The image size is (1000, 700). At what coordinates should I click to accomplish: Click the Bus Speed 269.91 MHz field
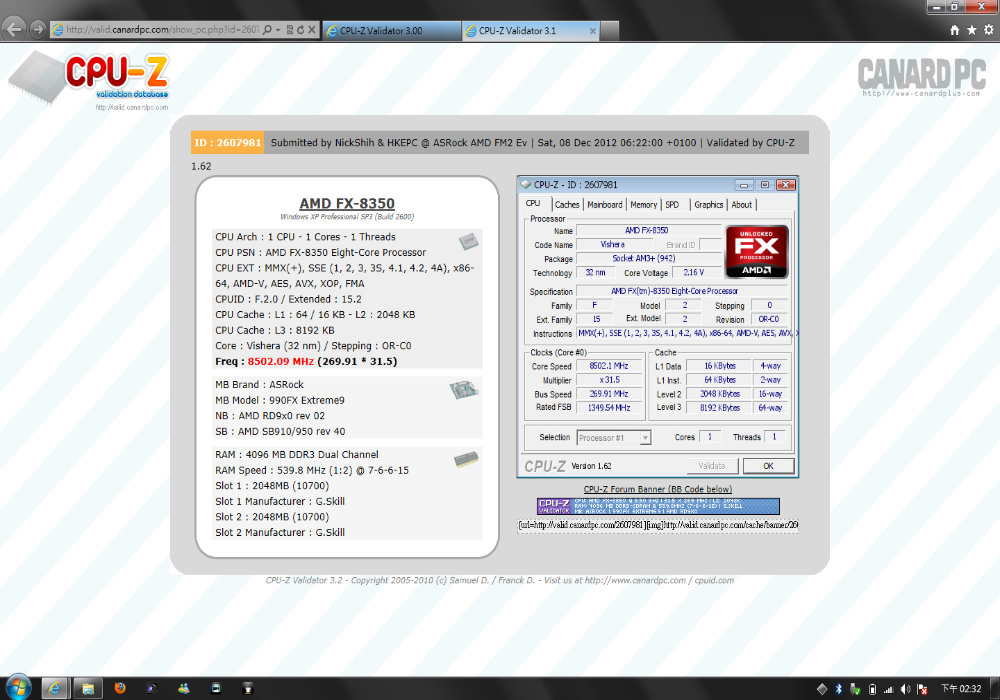click(609, 394)
